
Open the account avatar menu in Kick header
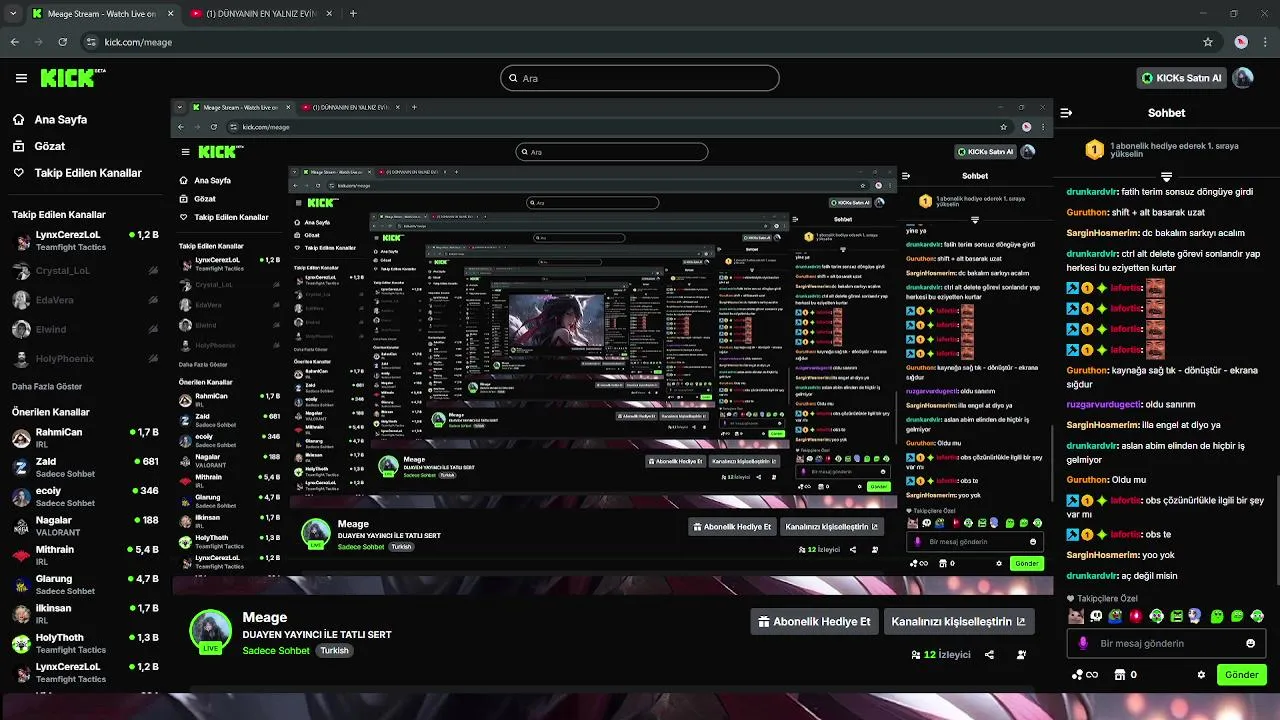pos(1243,78)
